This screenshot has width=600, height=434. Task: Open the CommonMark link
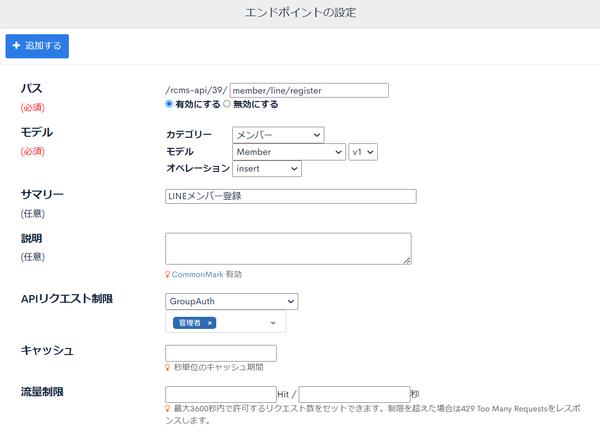point(197,274)
